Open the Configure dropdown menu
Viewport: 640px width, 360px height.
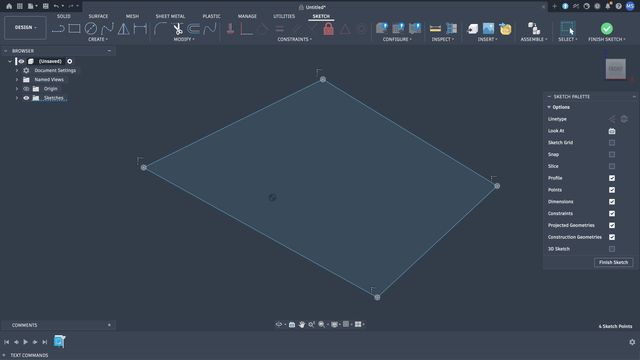(x=397, y=39)
